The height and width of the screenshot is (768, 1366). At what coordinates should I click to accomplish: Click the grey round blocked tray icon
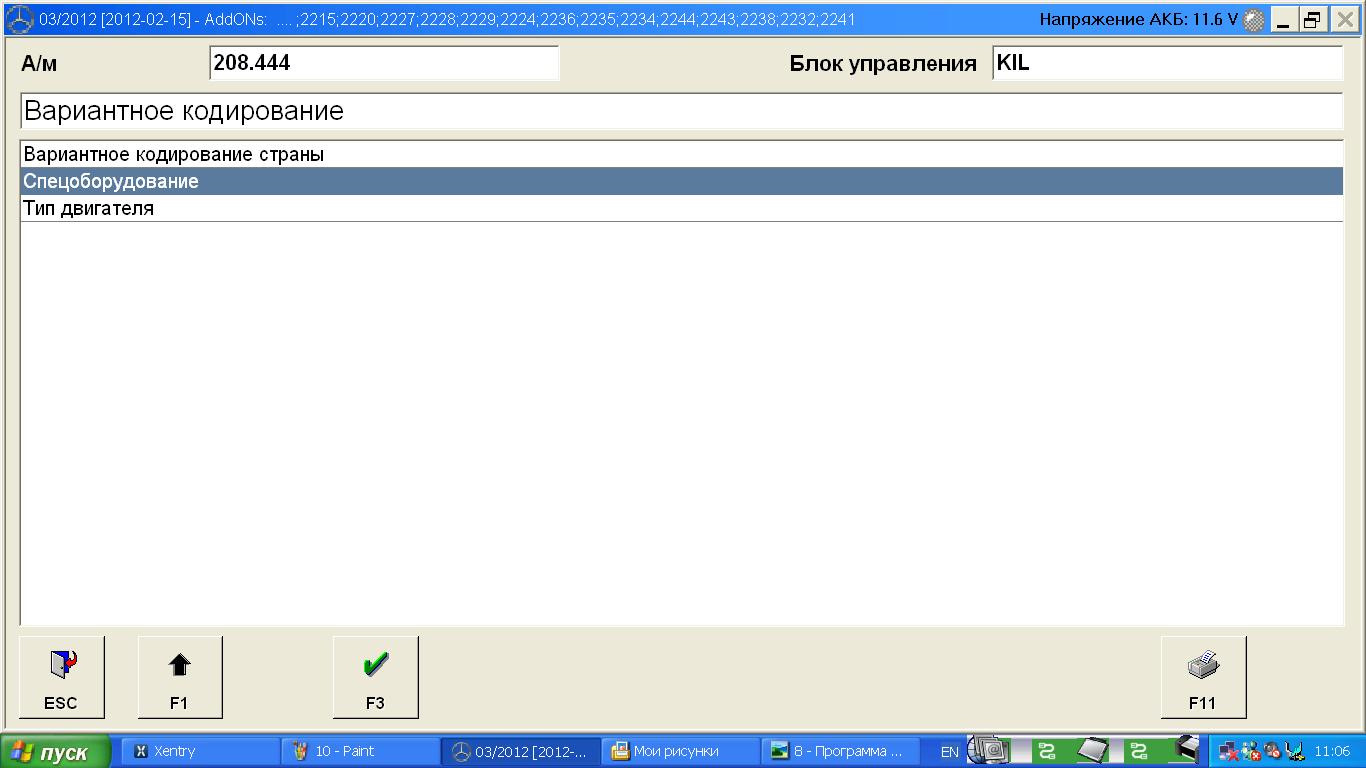click(1272, 751)
